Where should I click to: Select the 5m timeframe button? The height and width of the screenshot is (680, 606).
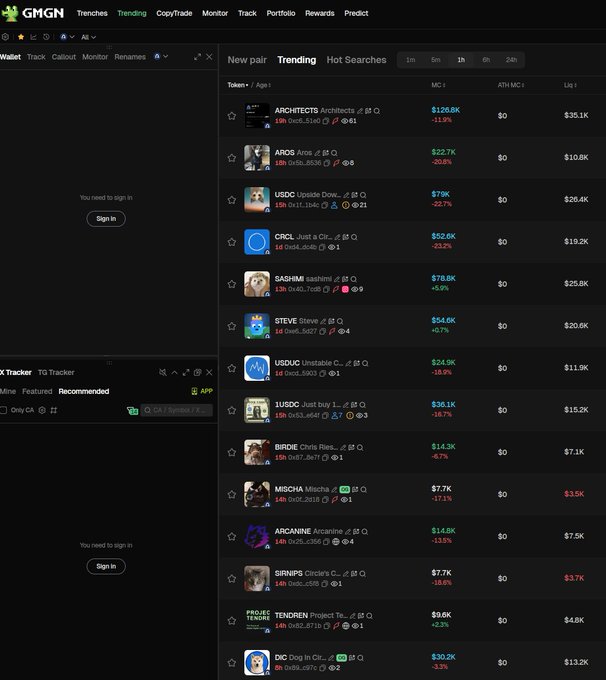[436, 60]
